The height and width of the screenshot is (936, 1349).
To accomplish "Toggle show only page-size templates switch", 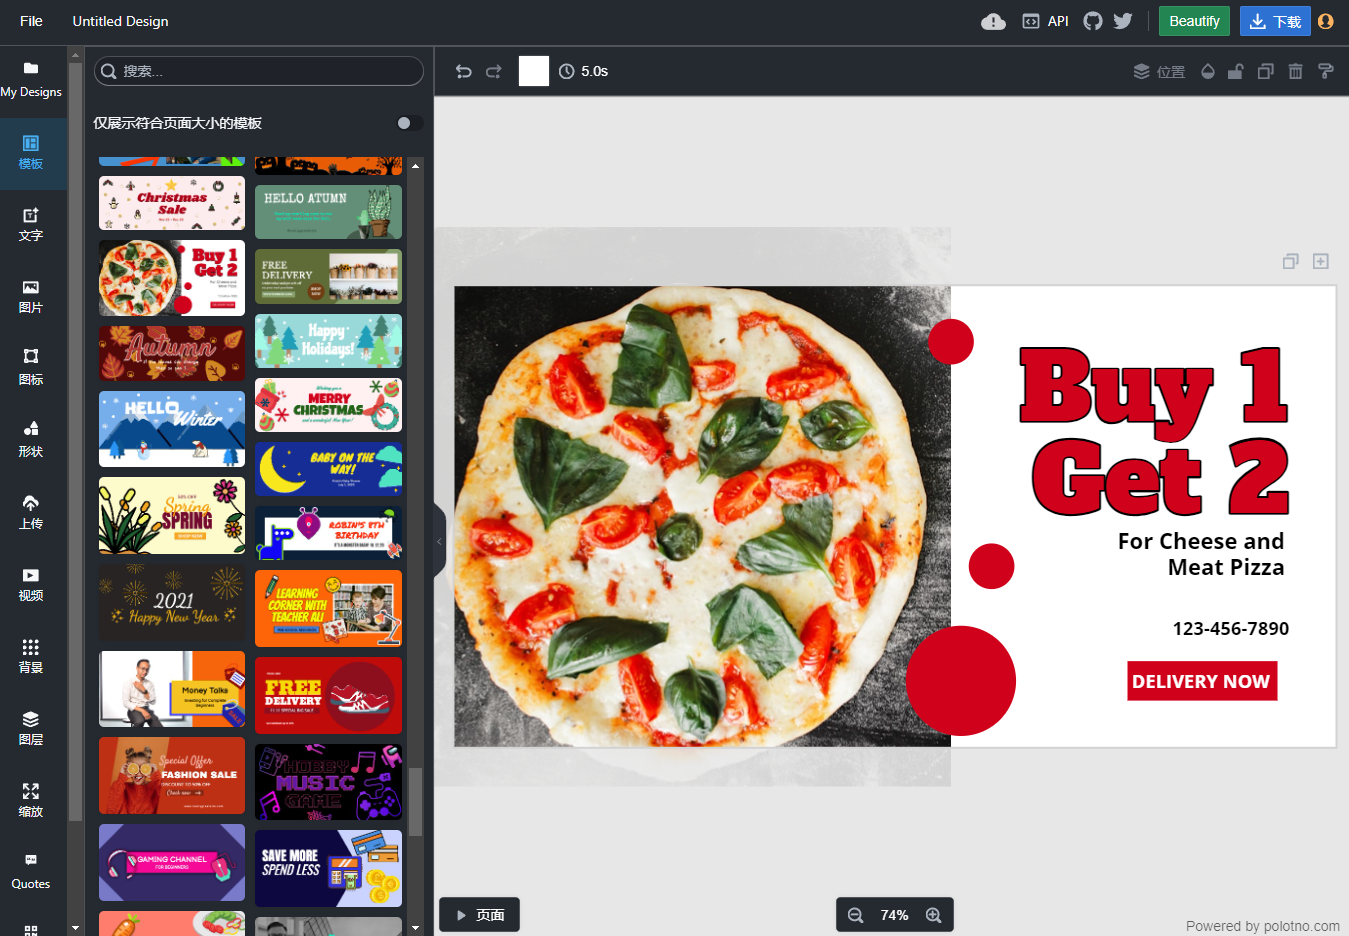I will click(x=409, y=123).
